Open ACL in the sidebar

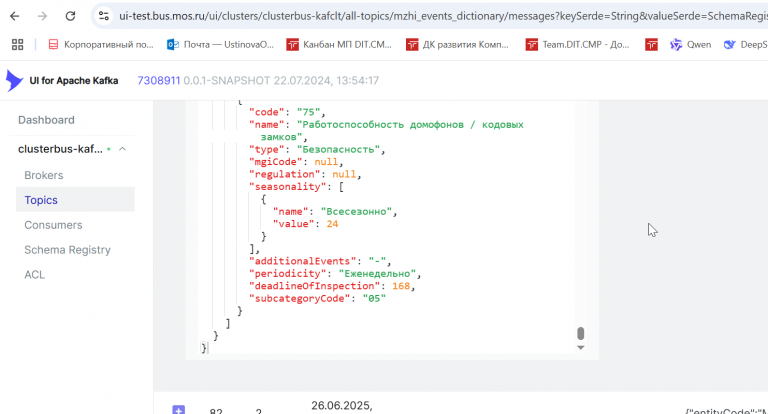[34, 275]
